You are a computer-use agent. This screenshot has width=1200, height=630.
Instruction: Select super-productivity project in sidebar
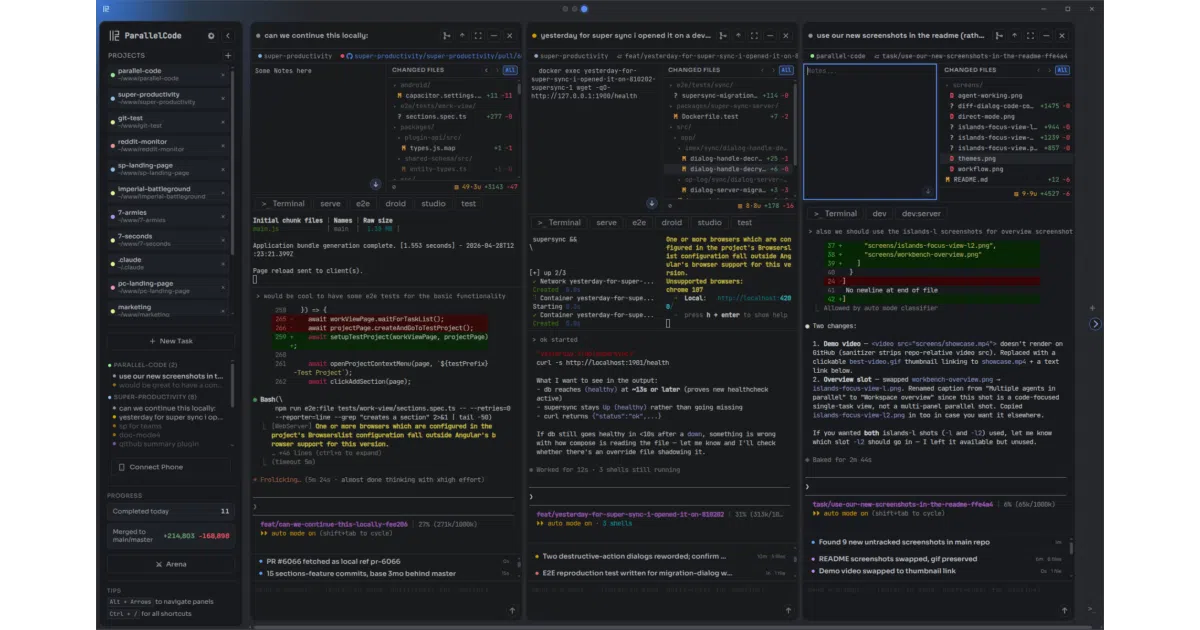[x=168, y=98]
